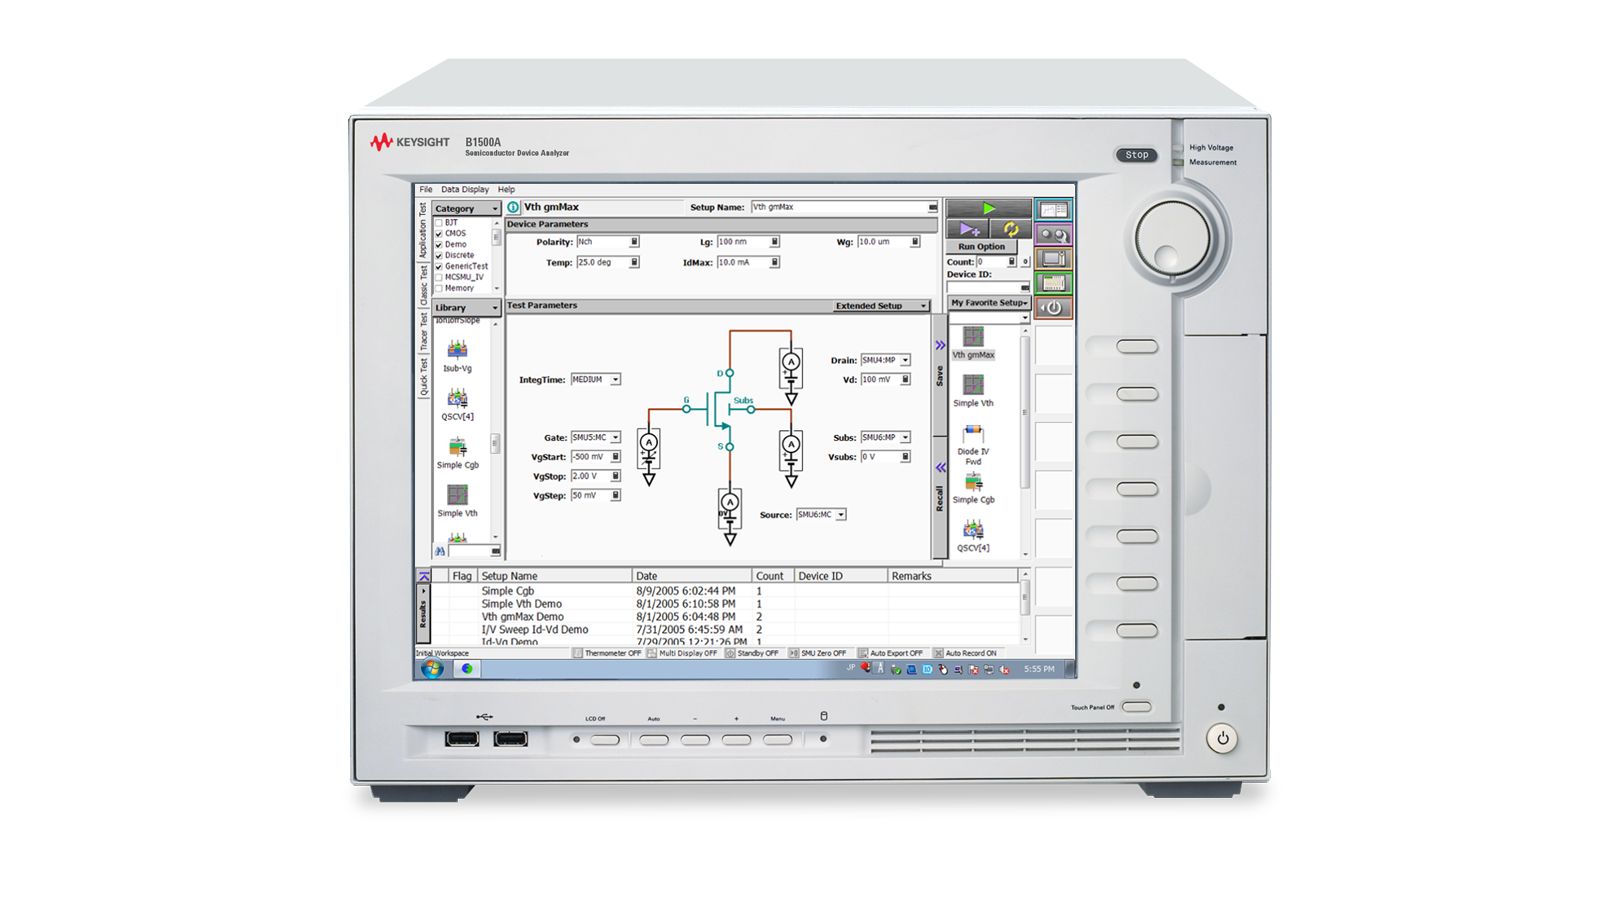Select Simple Cgb in My Favorite Setup
The height and width of the screenshot is (900, 1600).
coord(973,488)
